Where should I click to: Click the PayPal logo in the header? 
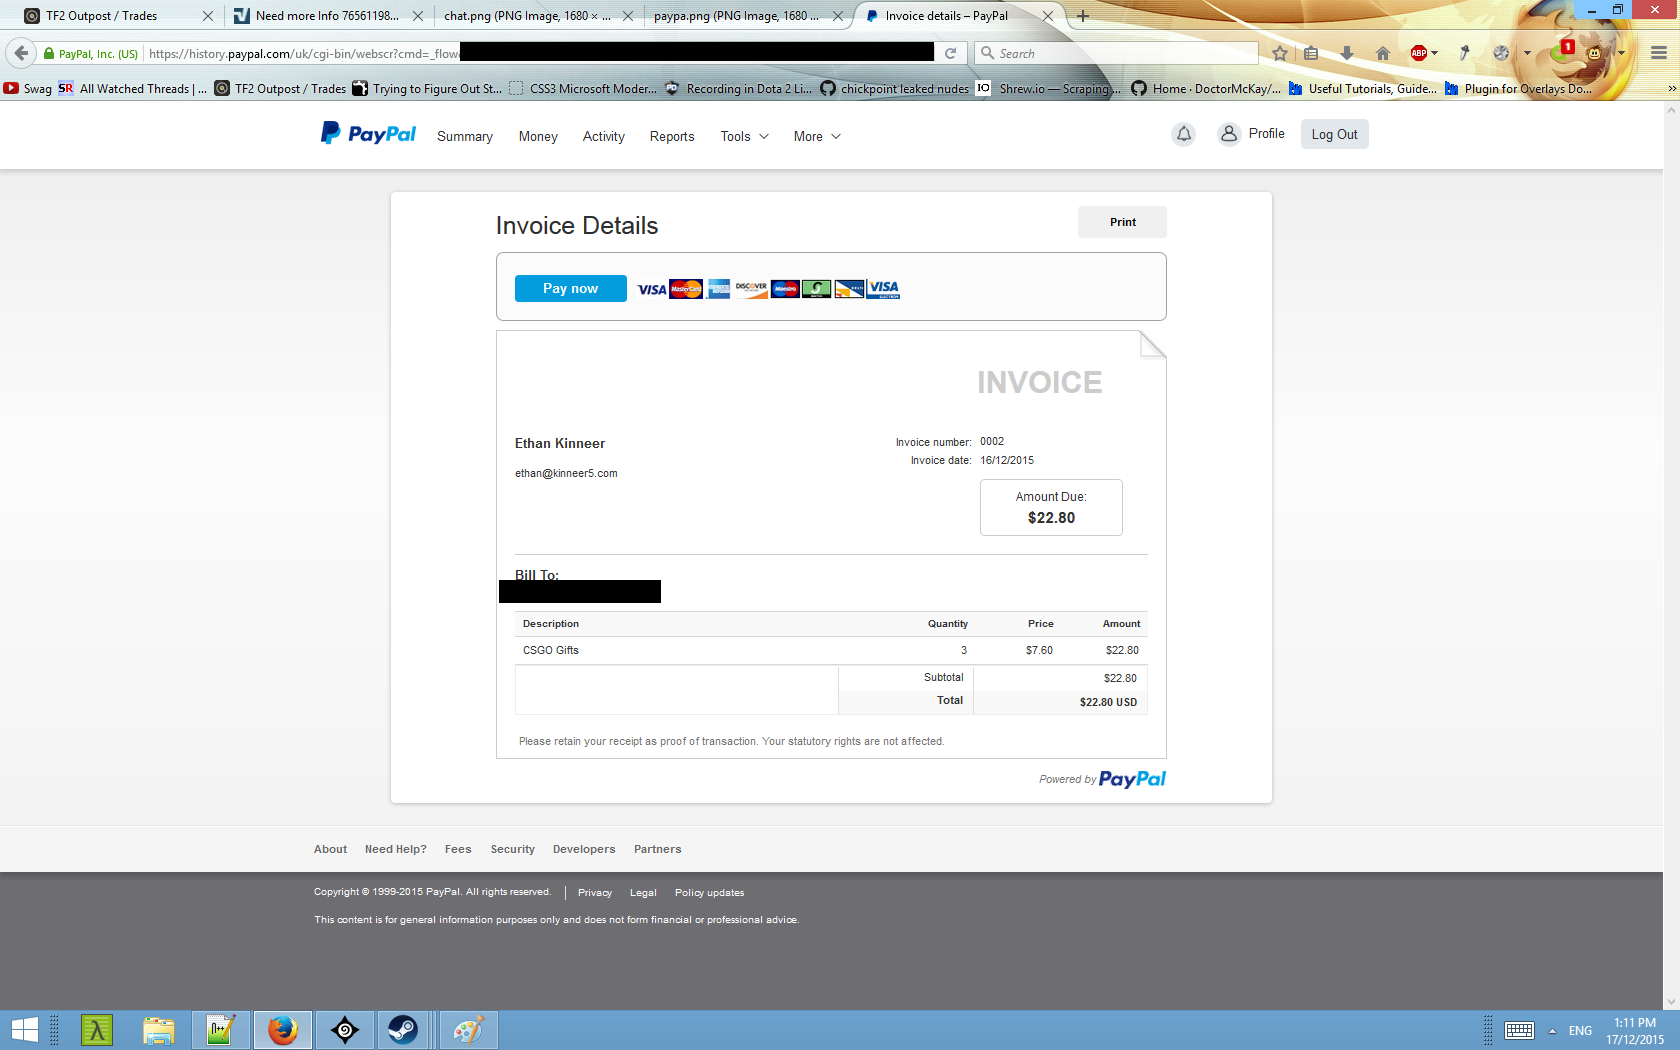click(x=368, y=134)
